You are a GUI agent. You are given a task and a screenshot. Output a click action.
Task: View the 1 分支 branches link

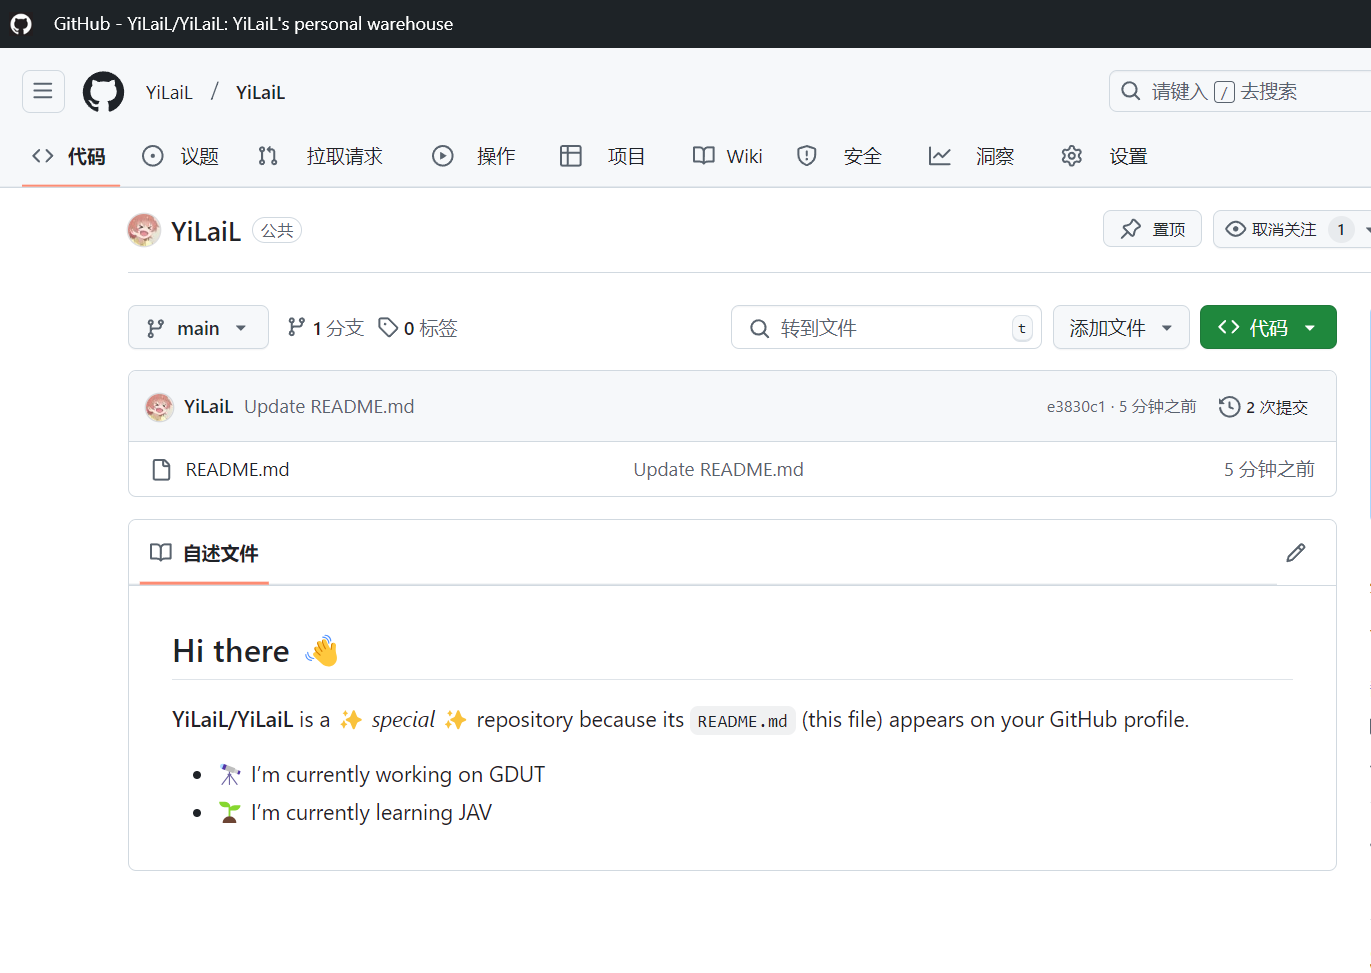[x=325, y=327]
